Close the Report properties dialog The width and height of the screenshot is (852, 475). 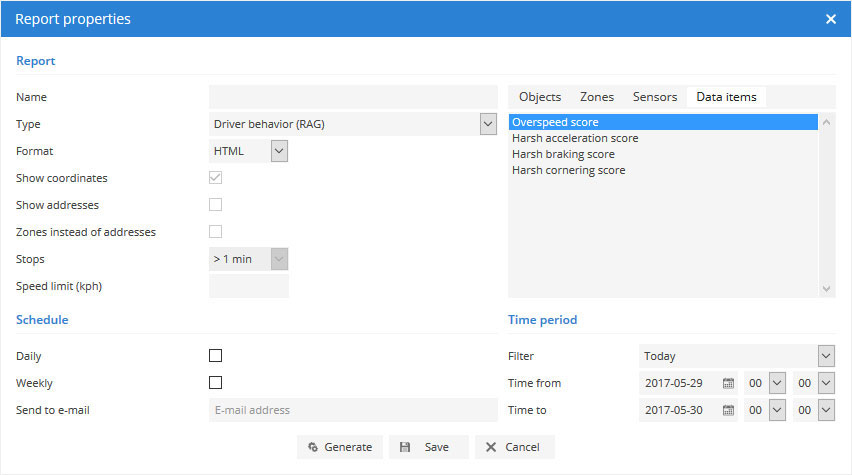point(830,19)
